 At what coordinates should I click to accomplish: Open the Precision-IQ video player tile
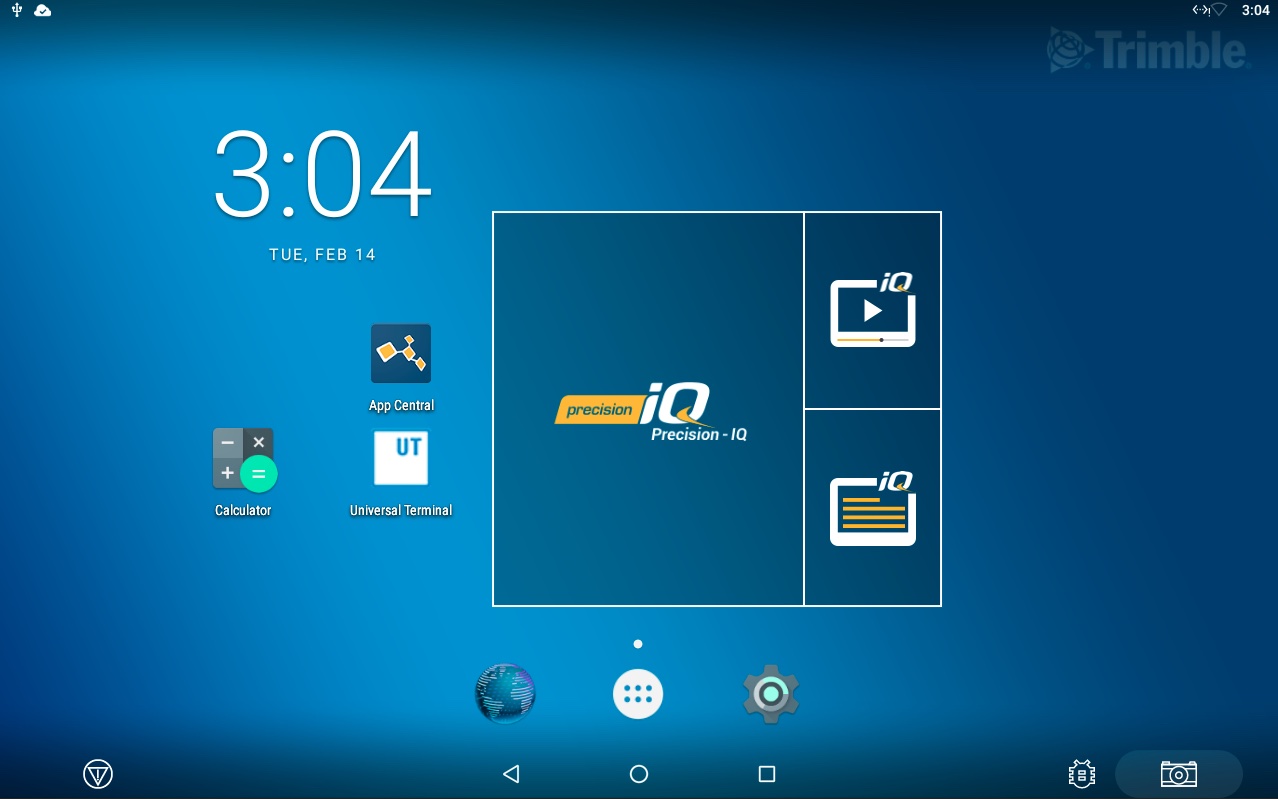872,311
